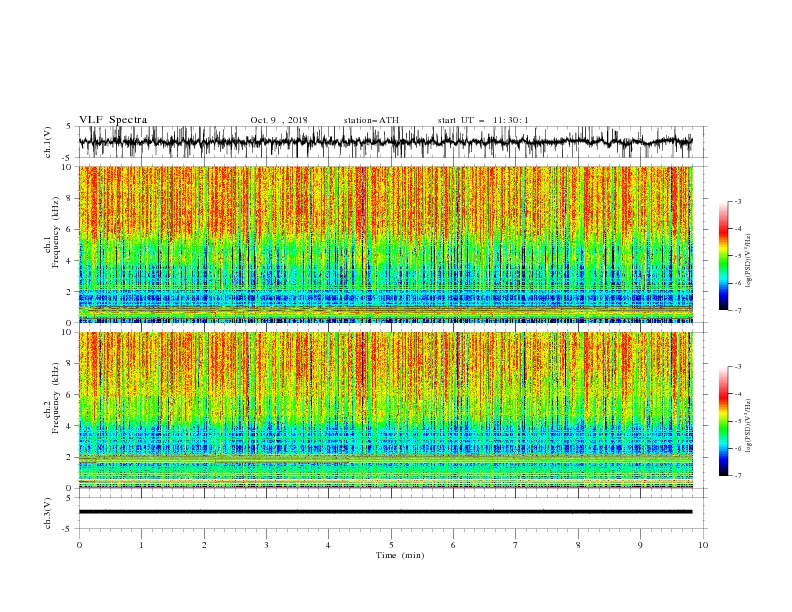Click the ch.1 colorbar "log(PSD)(V²/Hz)" label
Image resolution: width=792 pixels, height=612 pixels.
748,261
